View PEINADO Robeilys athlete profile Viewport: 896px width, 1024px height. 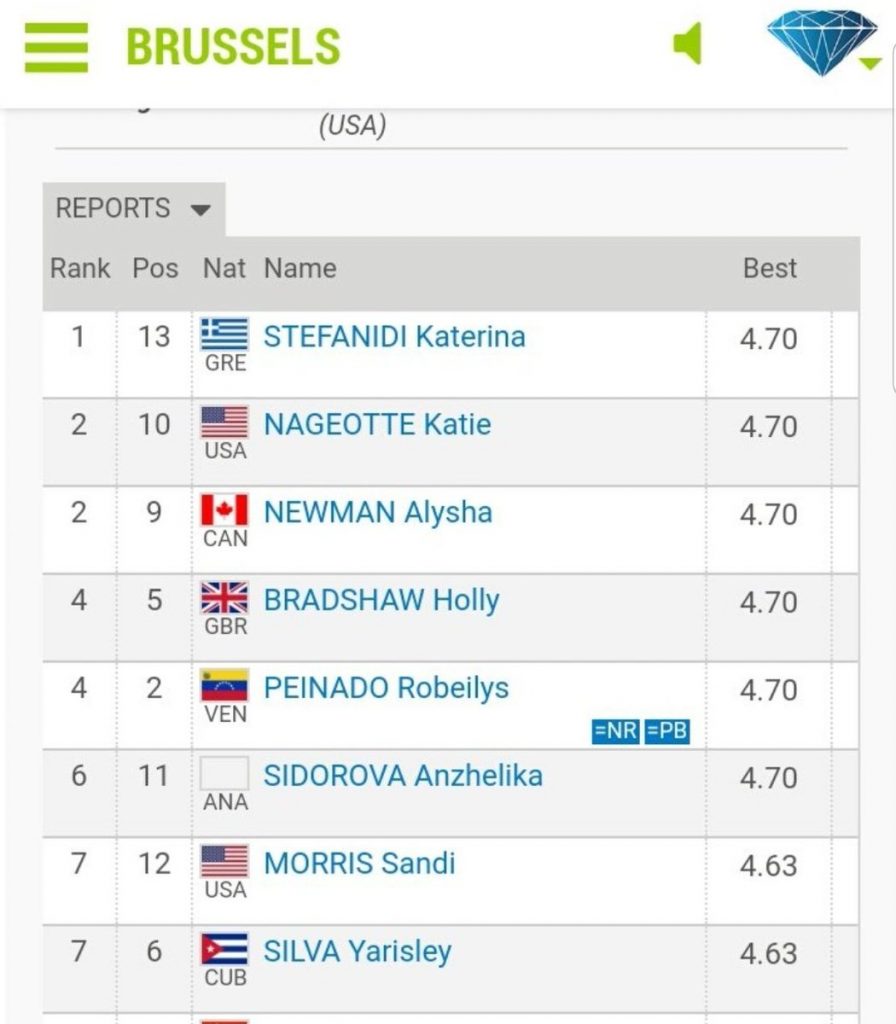click(386, 688)
